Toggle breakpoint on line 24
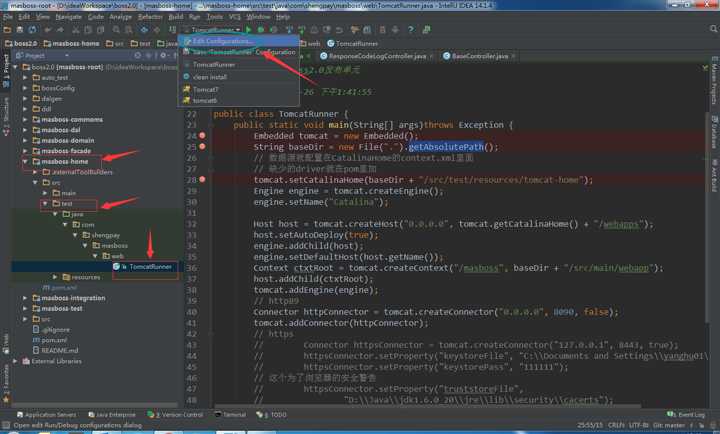Image resolution: width=720 pixels, height=434 pixels. pos(202,136)
